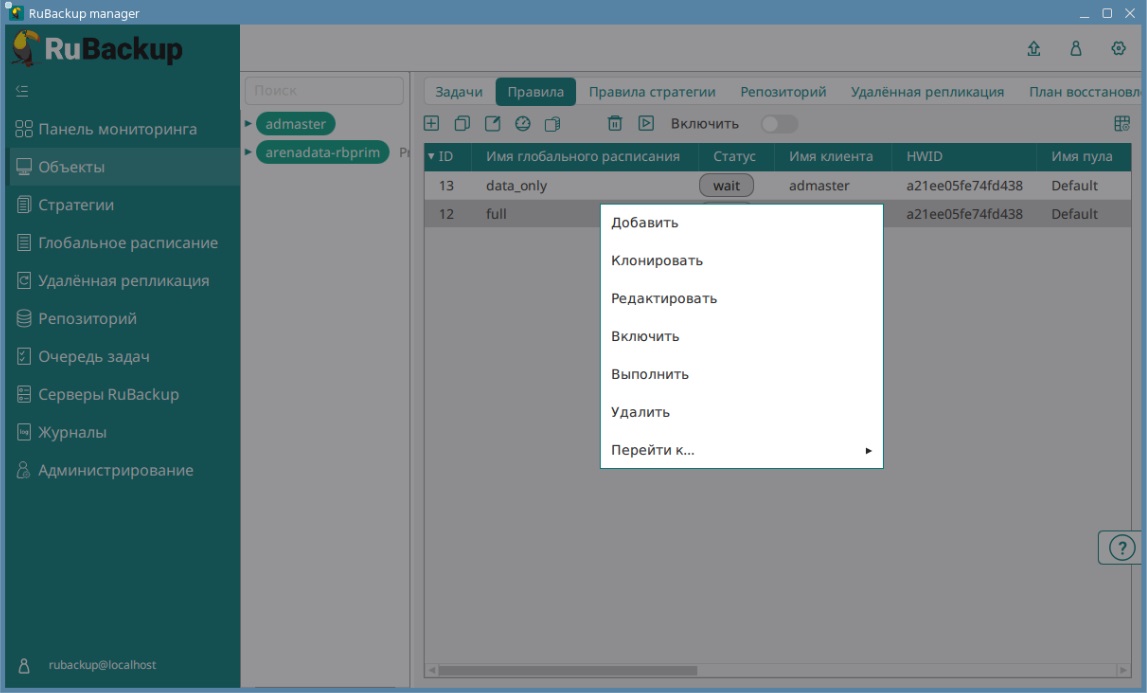Image resolution: width=1147 pixels, height=693 pixels.
Task: Choose Клонировать from the context menu
Action: tap(657, 261)
